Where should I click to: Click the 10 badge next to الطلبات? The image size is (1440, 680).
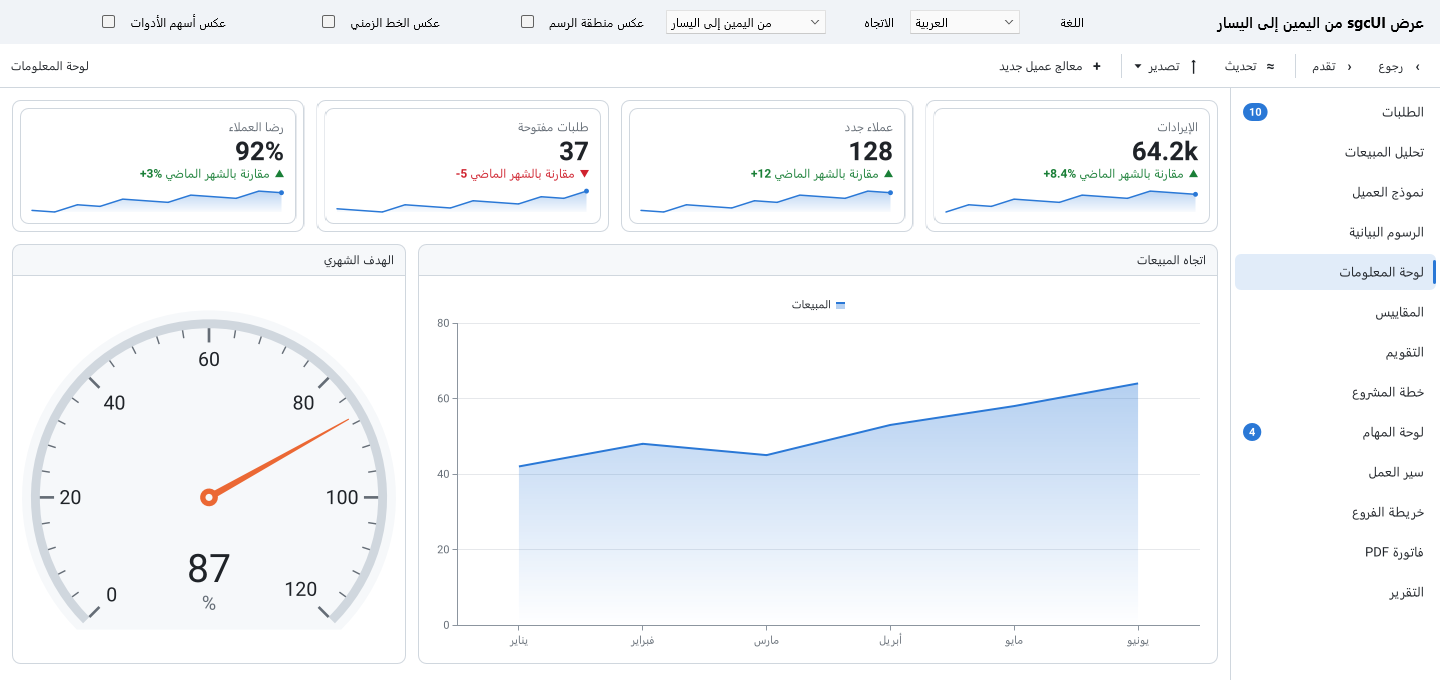point(1255,112)
